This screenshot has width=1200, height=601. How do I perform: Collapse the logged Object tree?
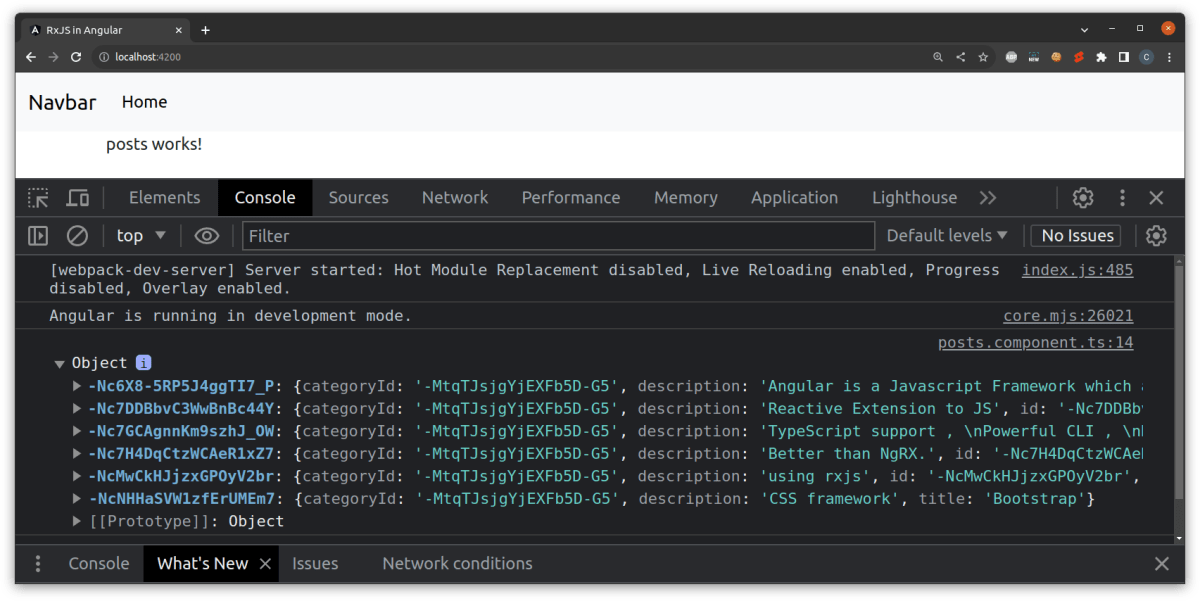click(60, 364)
